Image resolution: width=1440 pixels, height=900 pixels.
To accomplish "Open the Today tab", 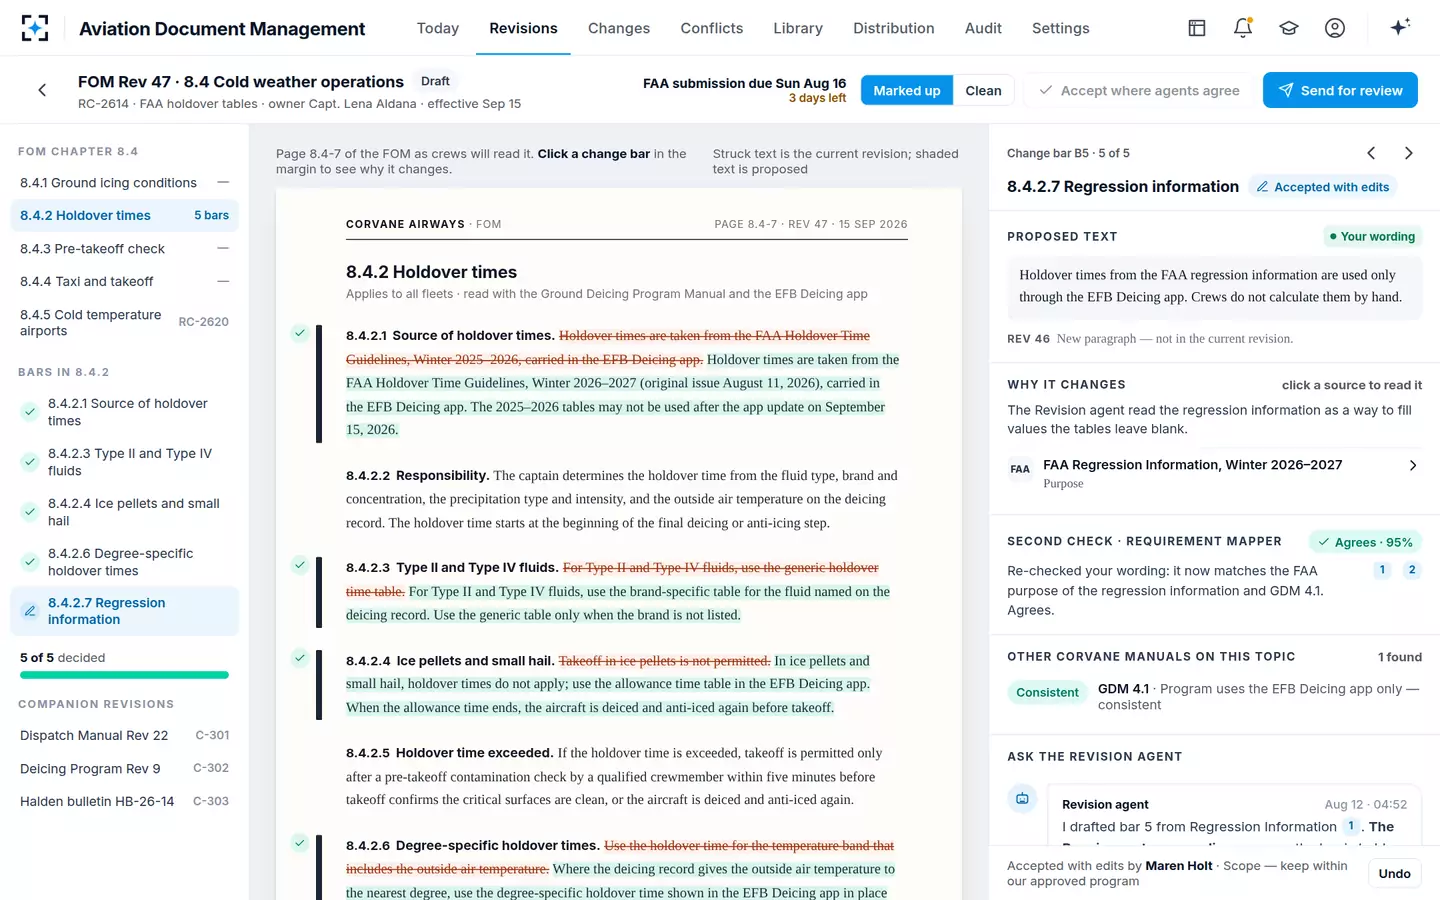I will (438, 28).
